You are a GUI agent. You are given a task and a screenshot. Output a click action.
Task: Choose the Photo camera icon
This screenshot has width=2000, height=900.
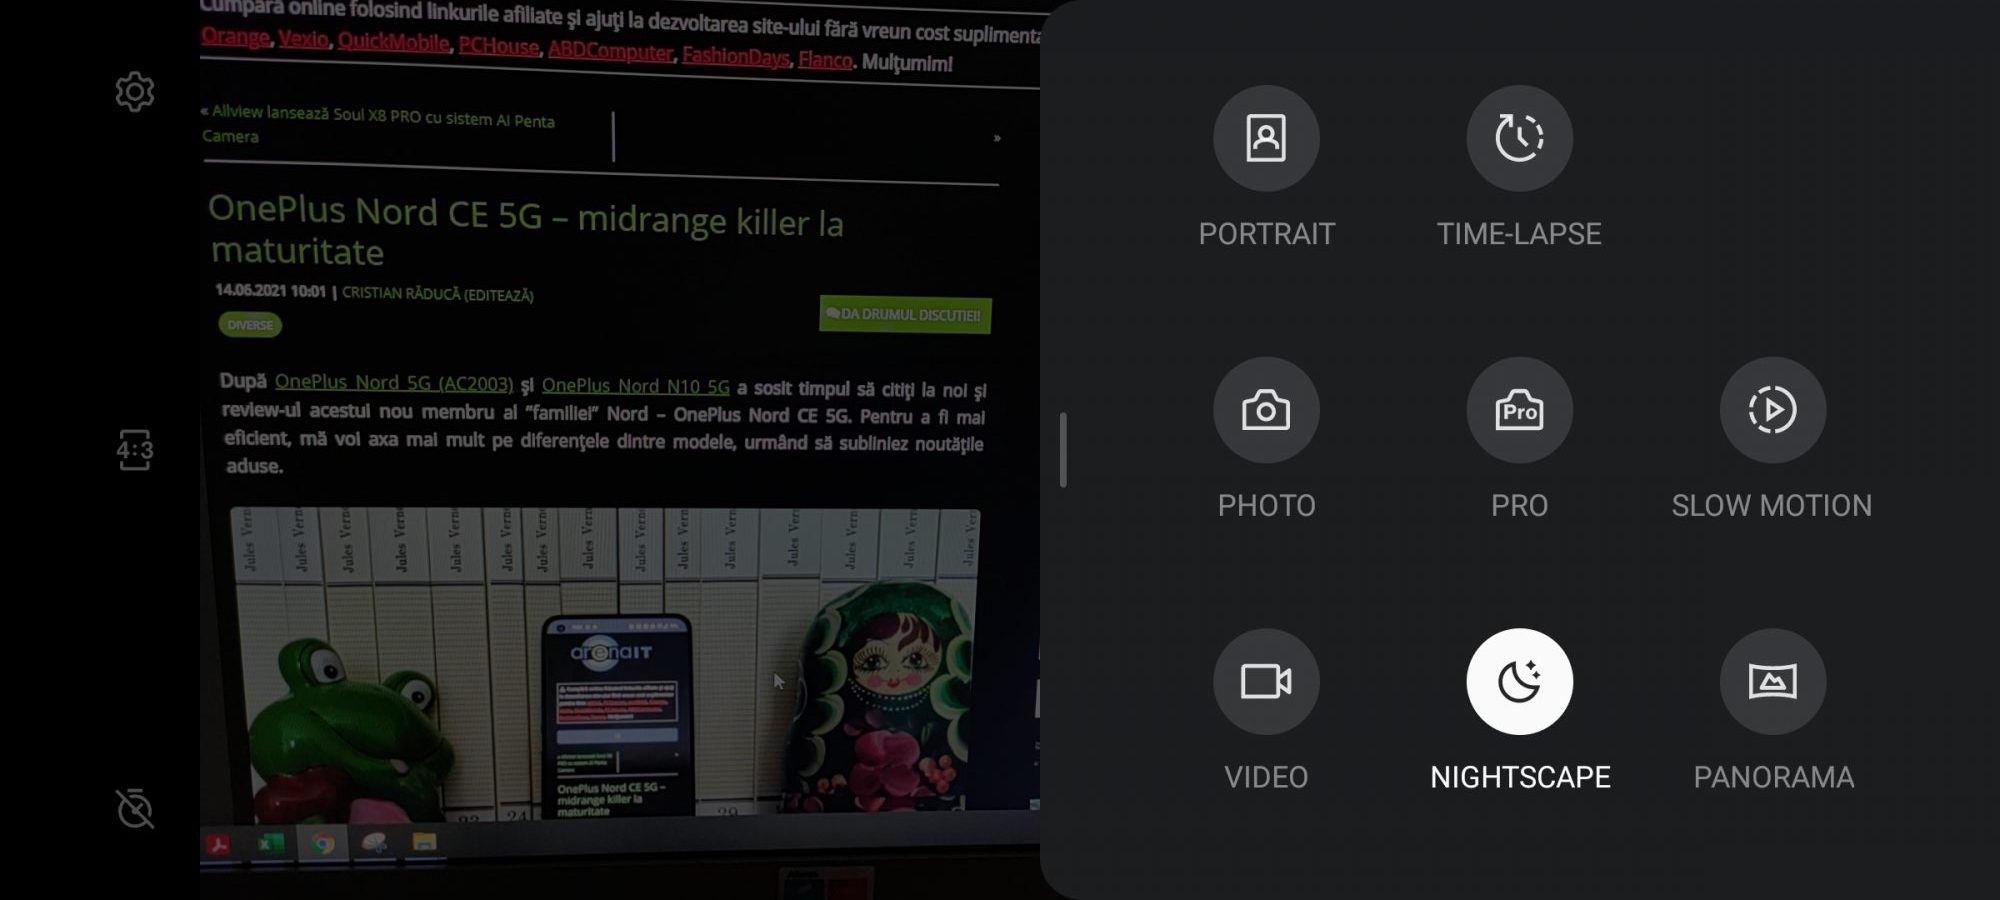coord(1266,410)
